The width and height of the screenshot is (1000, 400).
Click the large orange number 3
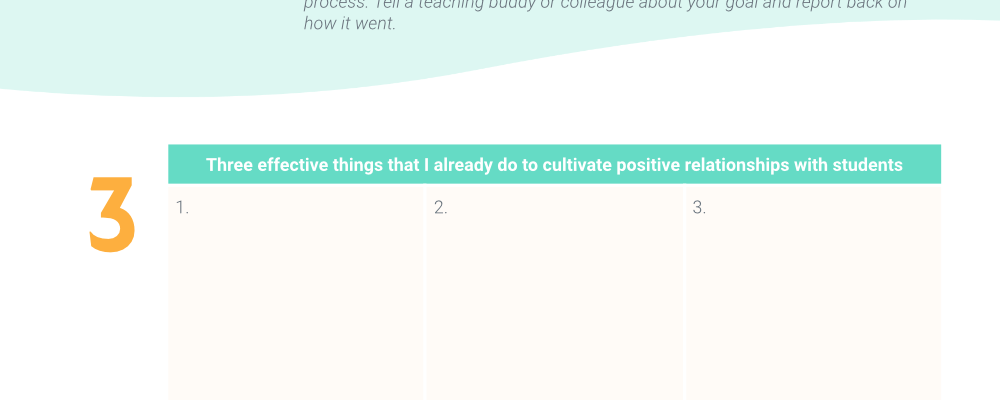(112, 215)
